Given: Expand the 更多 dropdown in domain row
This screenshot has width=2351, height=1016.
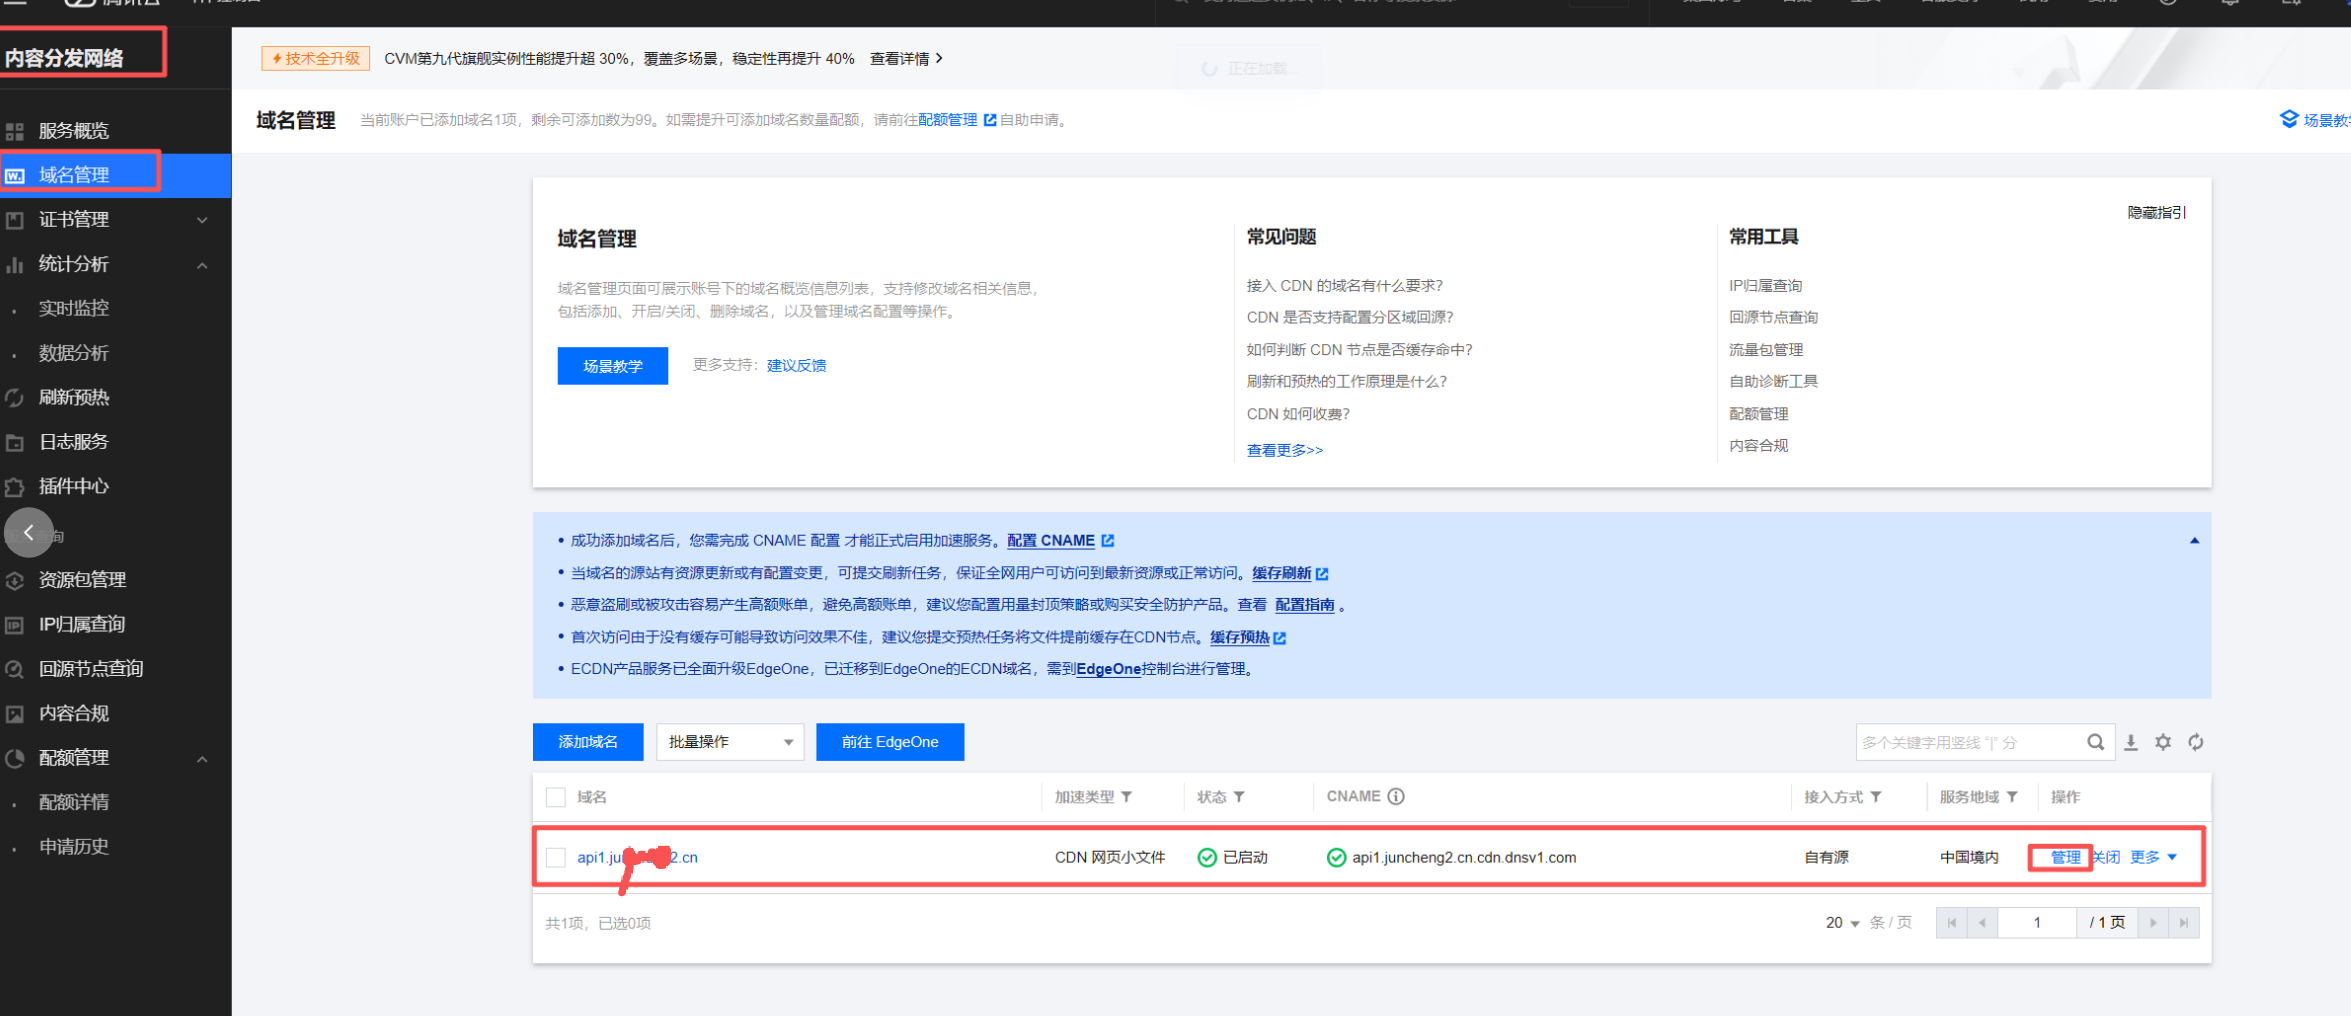Looking at the screenshot, I should point(2153,857).
